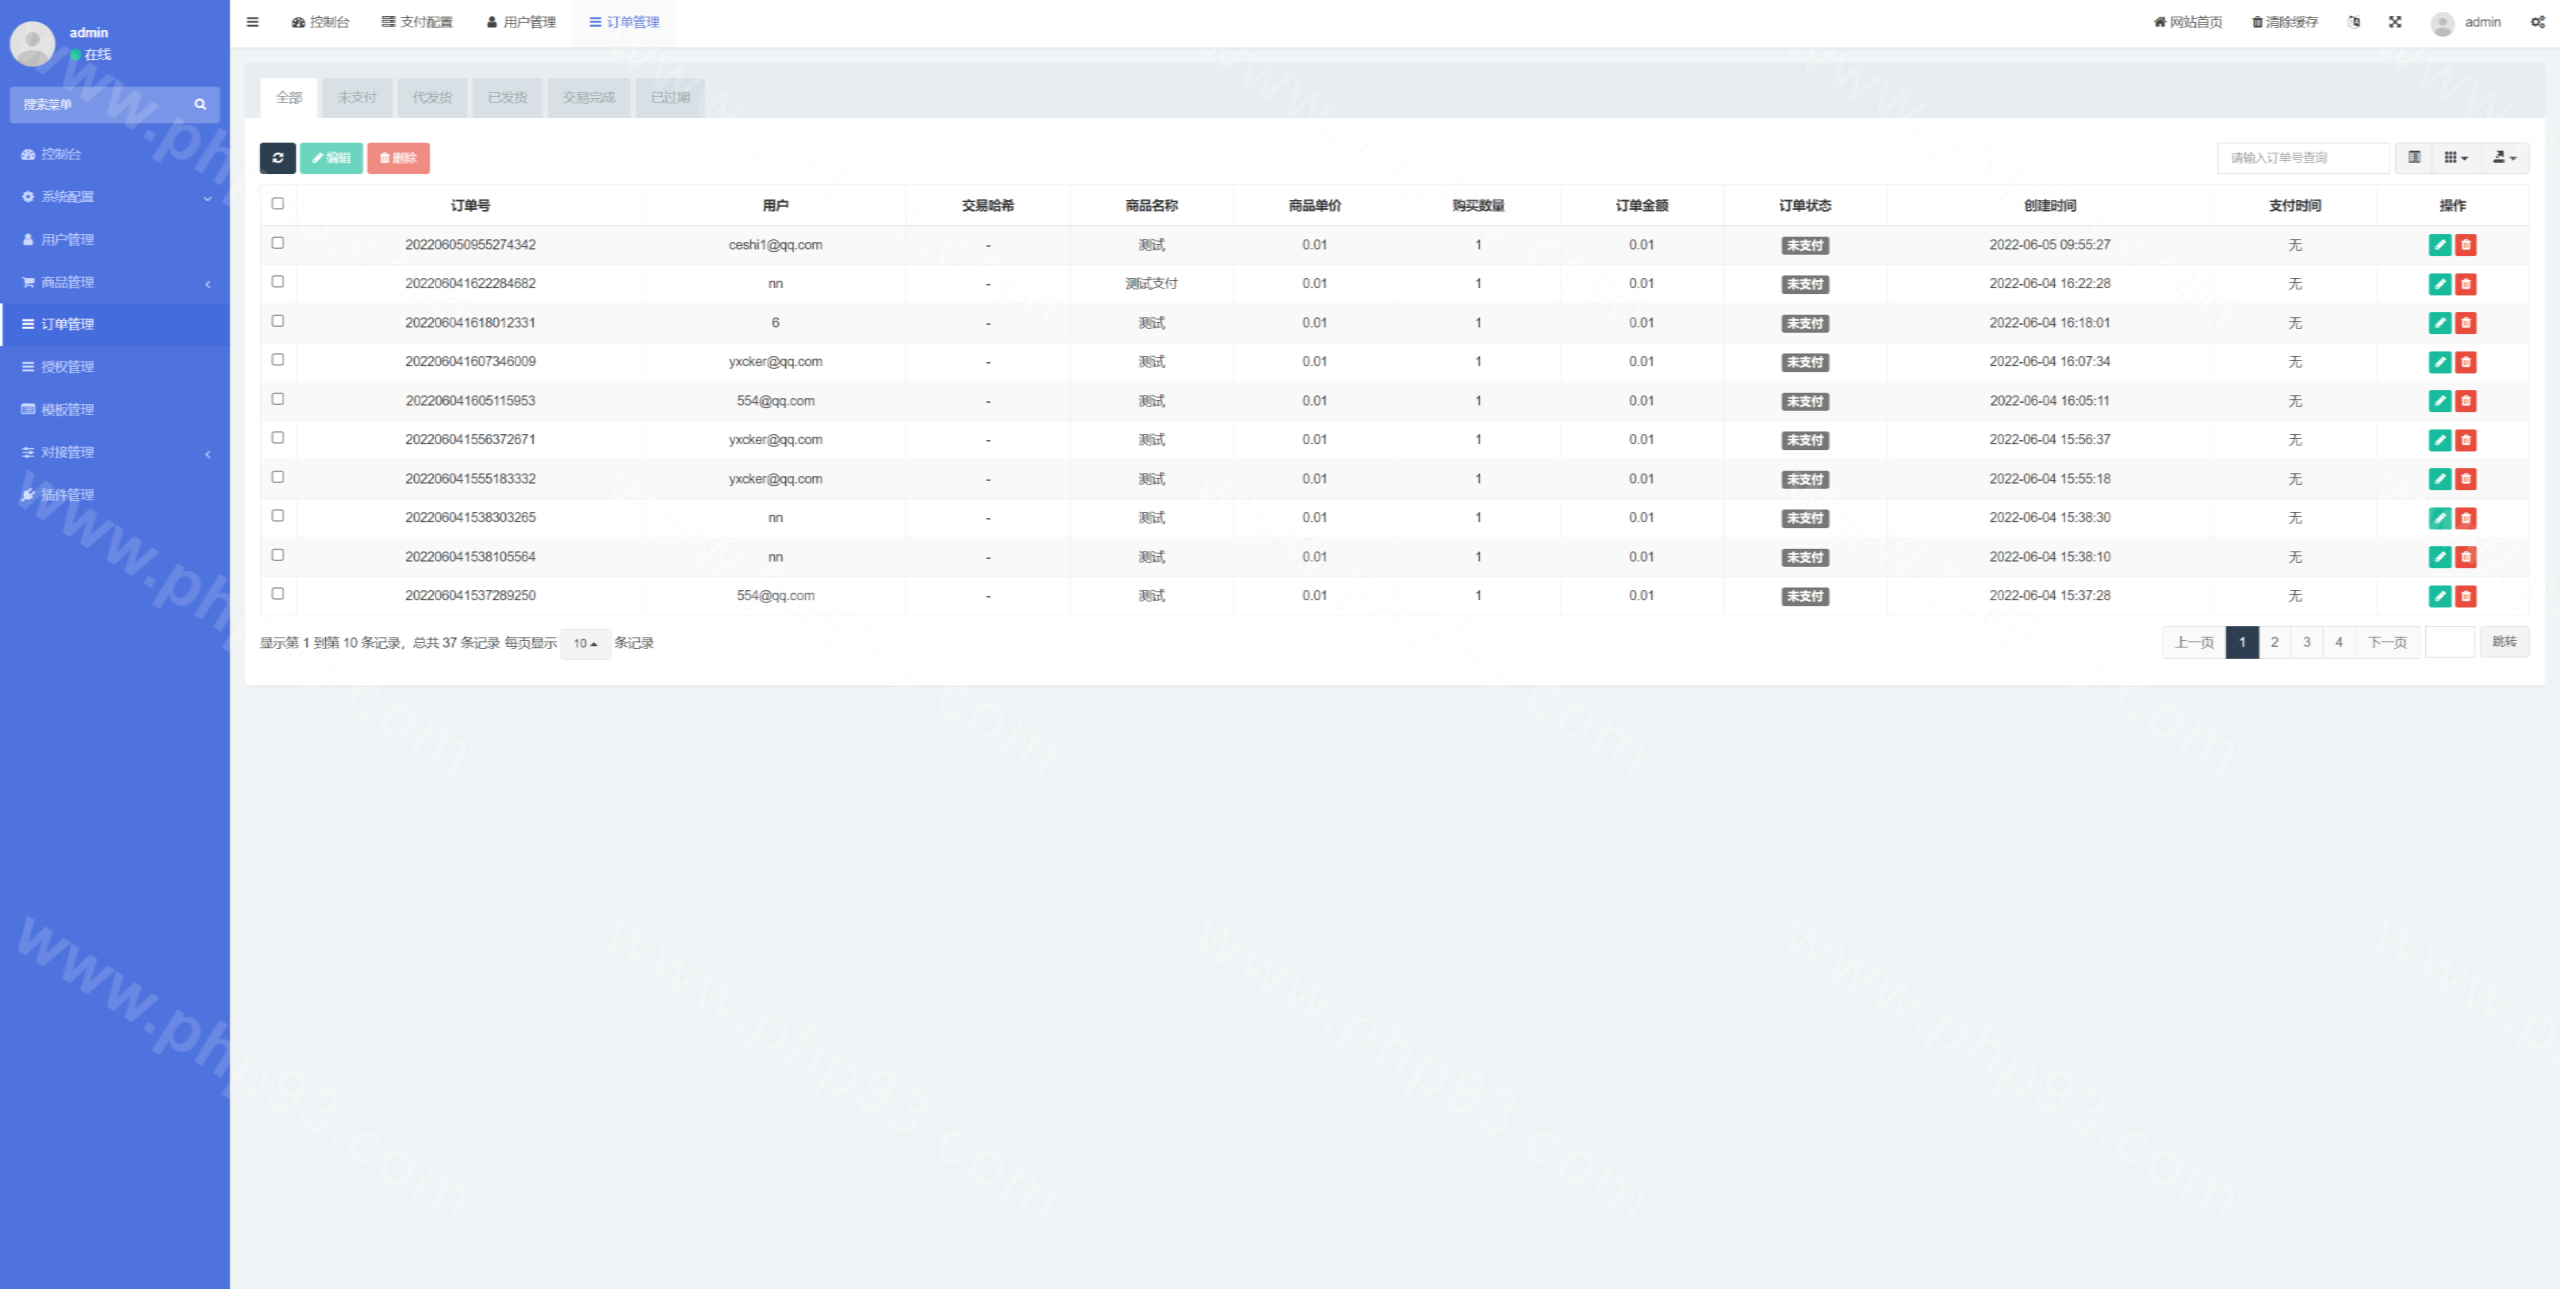This screenshot has height=1289, width=2560.
Task: Open the export data dropdown
Action: pyautogui.click(x=2504, y=158)
